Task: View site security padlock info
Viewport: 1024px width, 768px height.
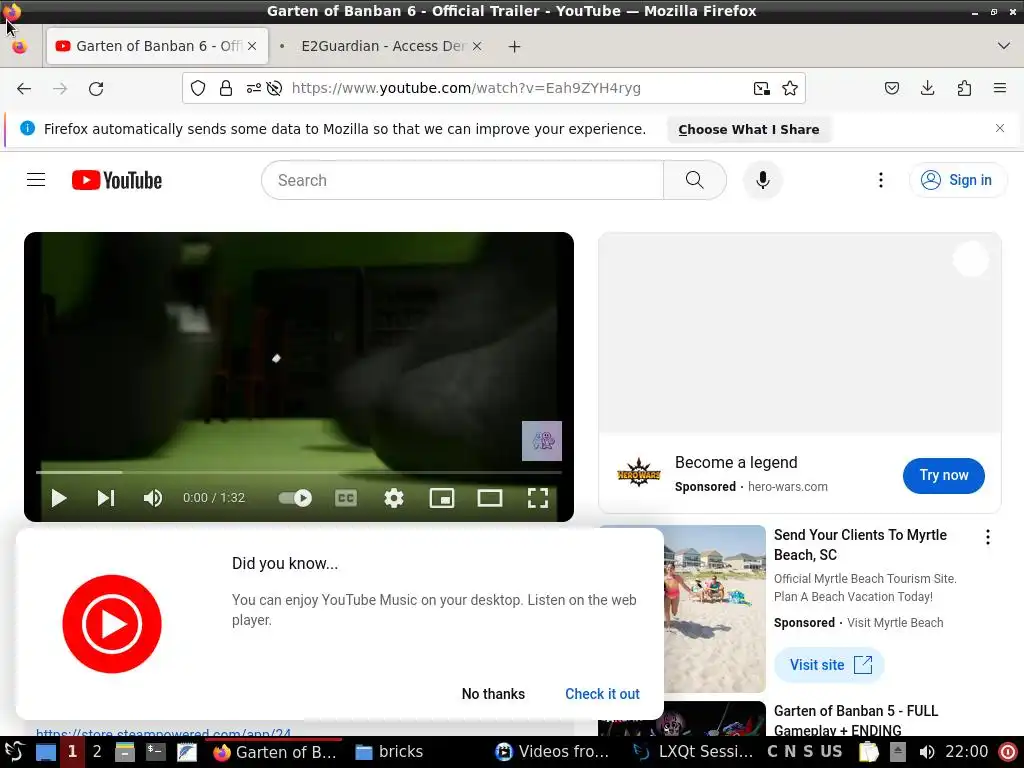Action: 226,88
